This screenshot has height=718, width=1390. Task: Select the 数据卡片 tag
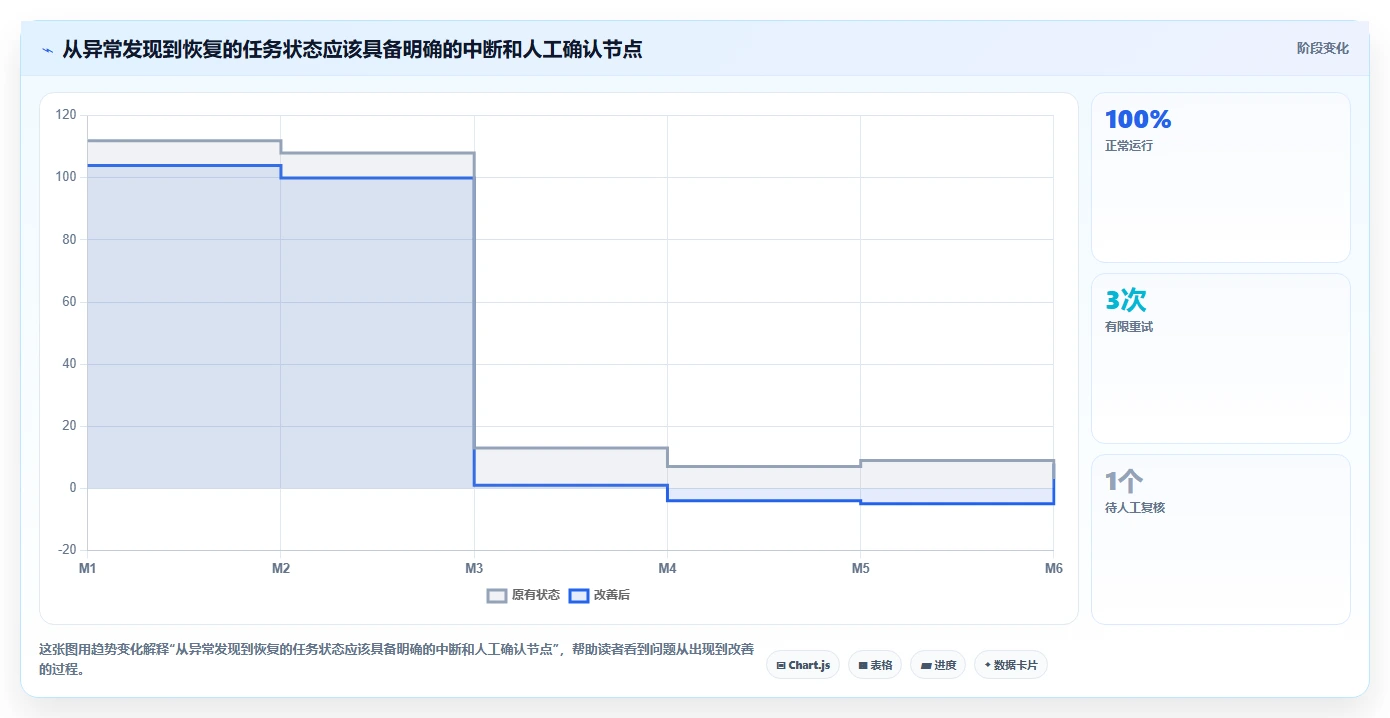pos(1011,665)
